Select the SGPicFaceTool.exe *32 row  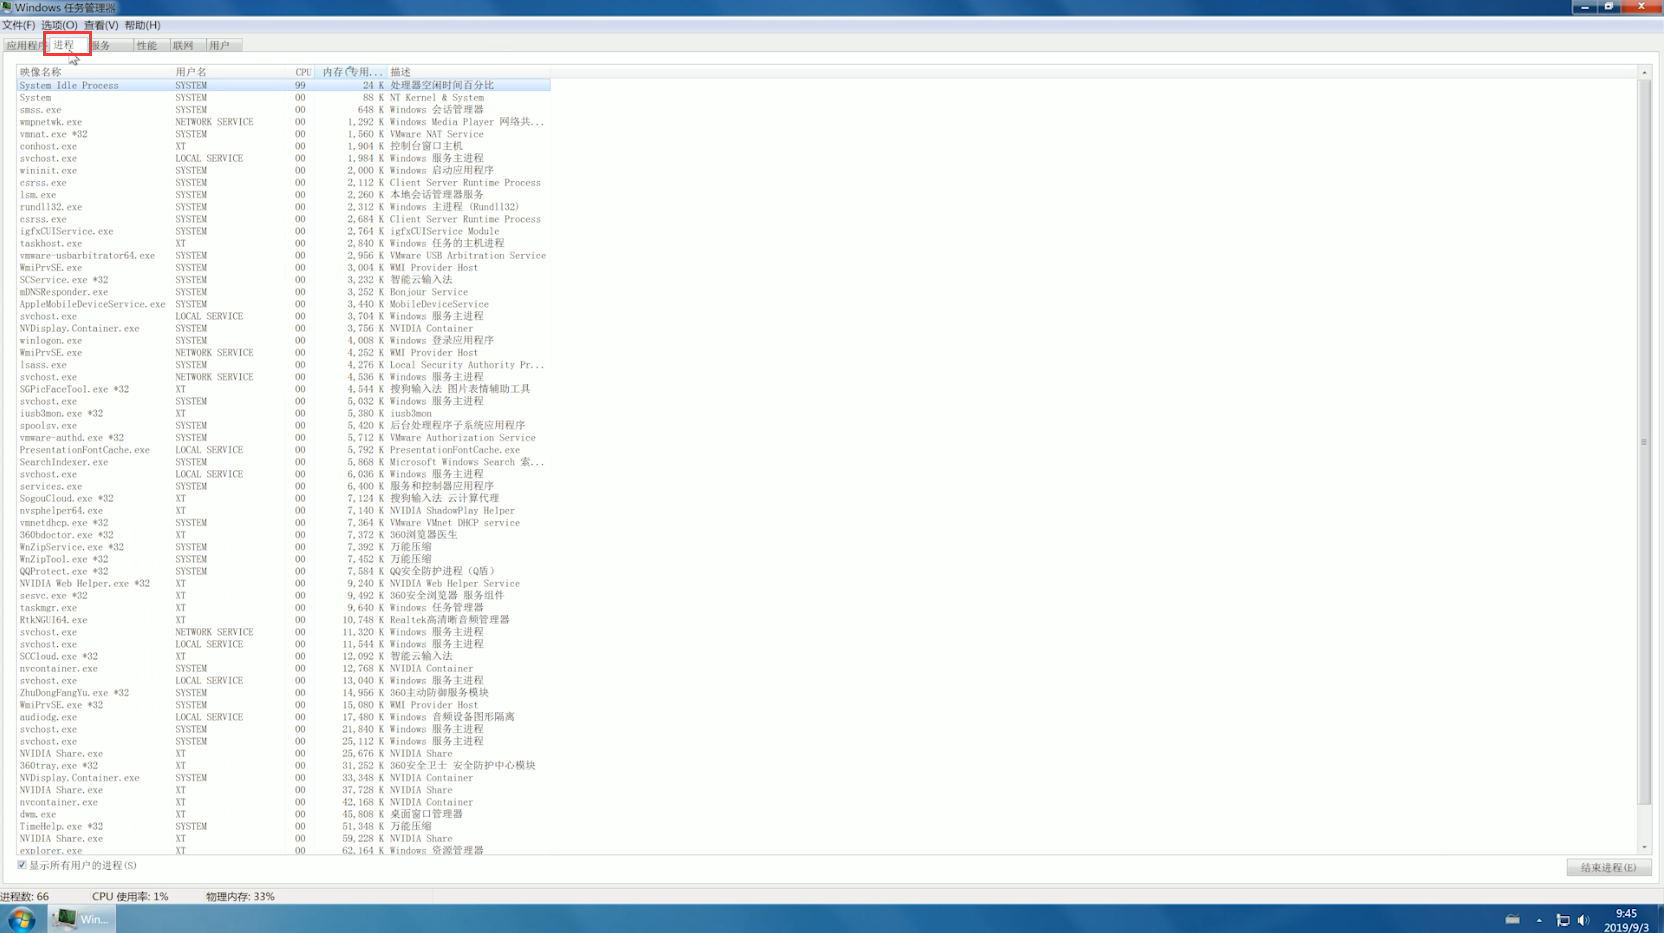tap(283, 389)
